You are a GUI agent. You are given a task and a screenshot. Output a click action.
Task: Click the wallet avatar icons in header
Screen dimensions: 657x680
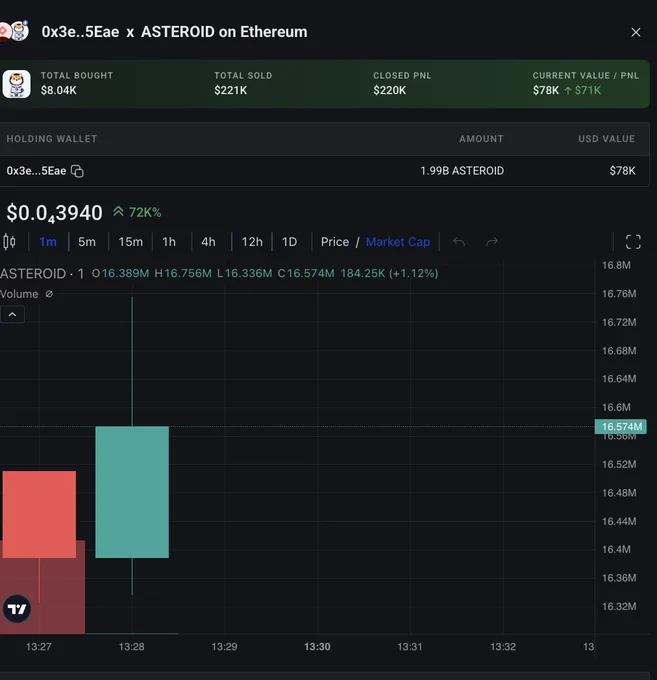[14, 32]
